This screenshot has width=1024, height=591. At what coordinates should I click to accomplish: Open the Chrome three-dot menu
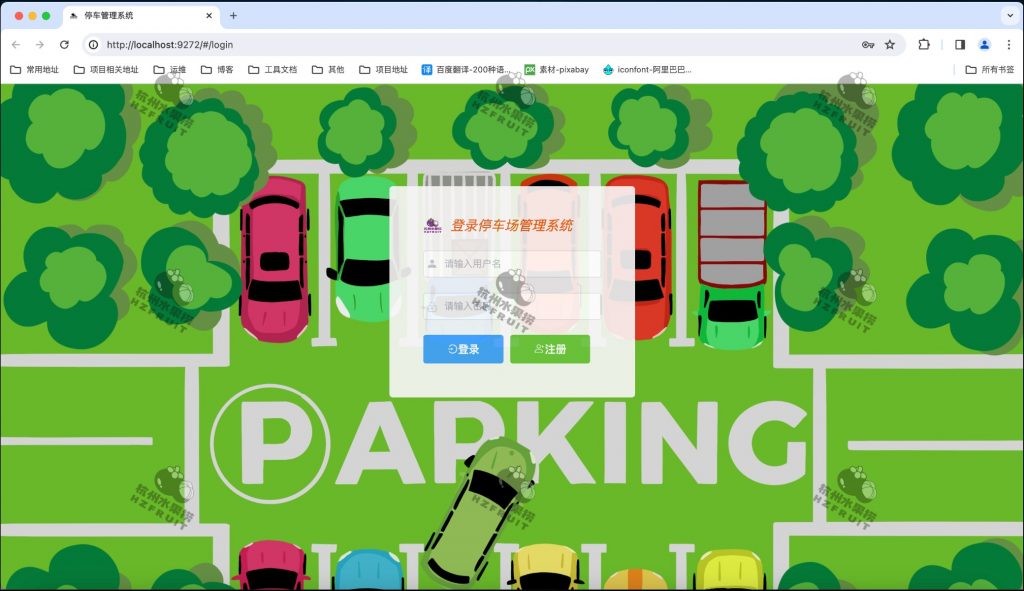[x=1008, y=45]
